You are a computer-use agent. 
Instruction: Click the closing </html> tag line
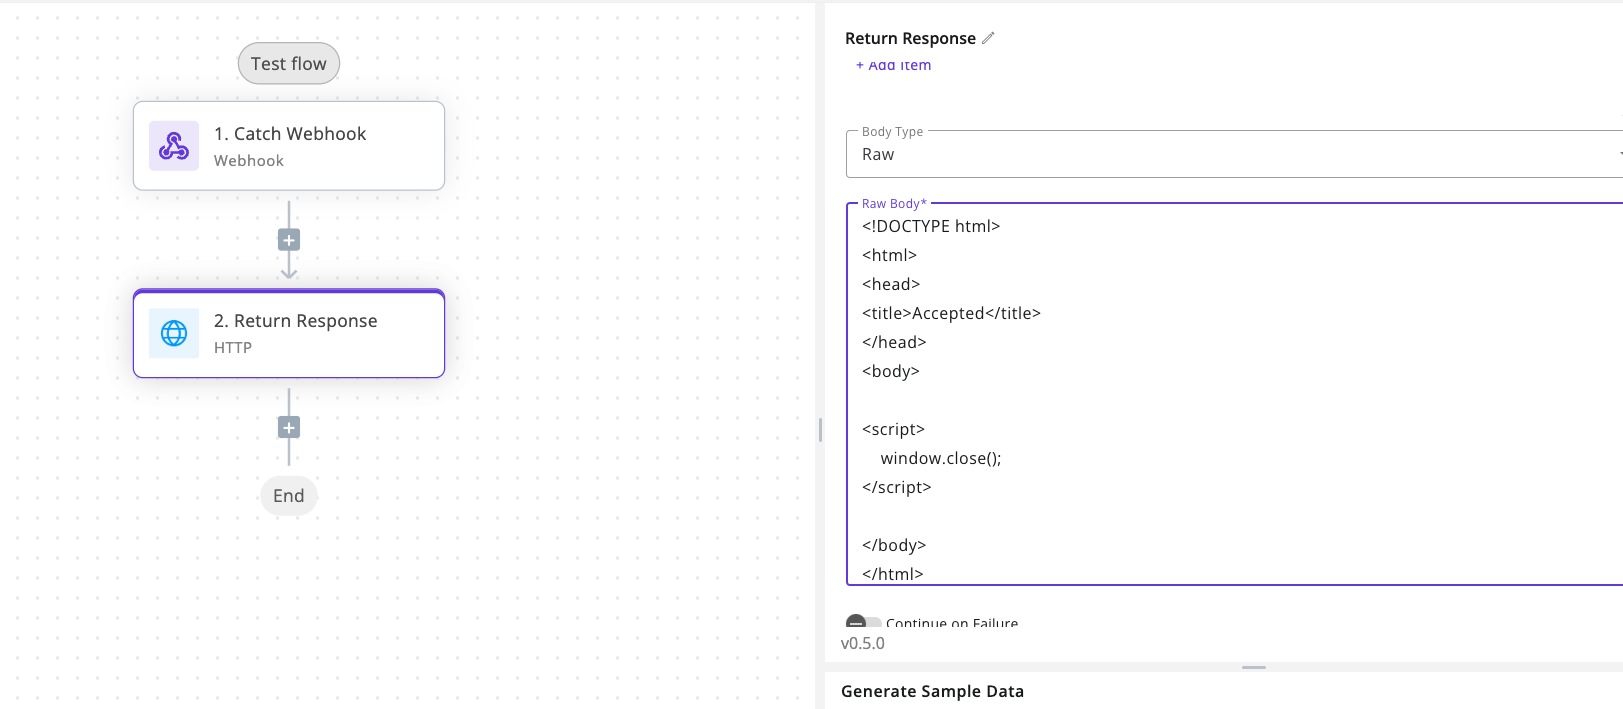pyautogui.click(x=892, y=574)
